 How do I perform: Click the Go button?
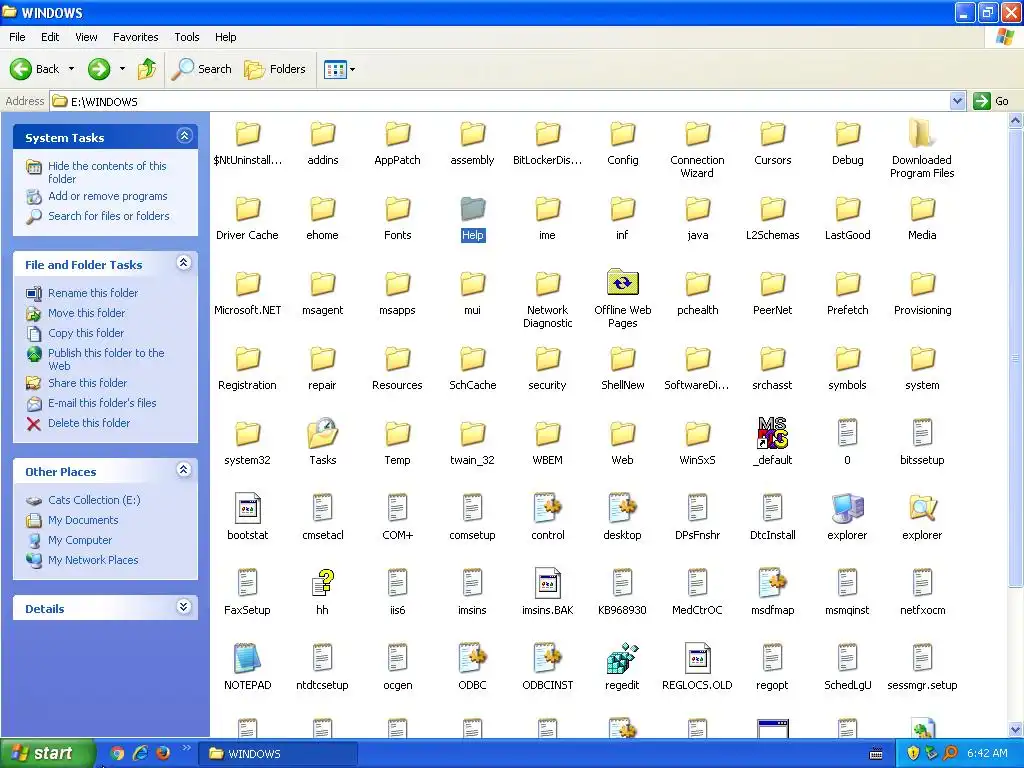click(x=991, y=101)
